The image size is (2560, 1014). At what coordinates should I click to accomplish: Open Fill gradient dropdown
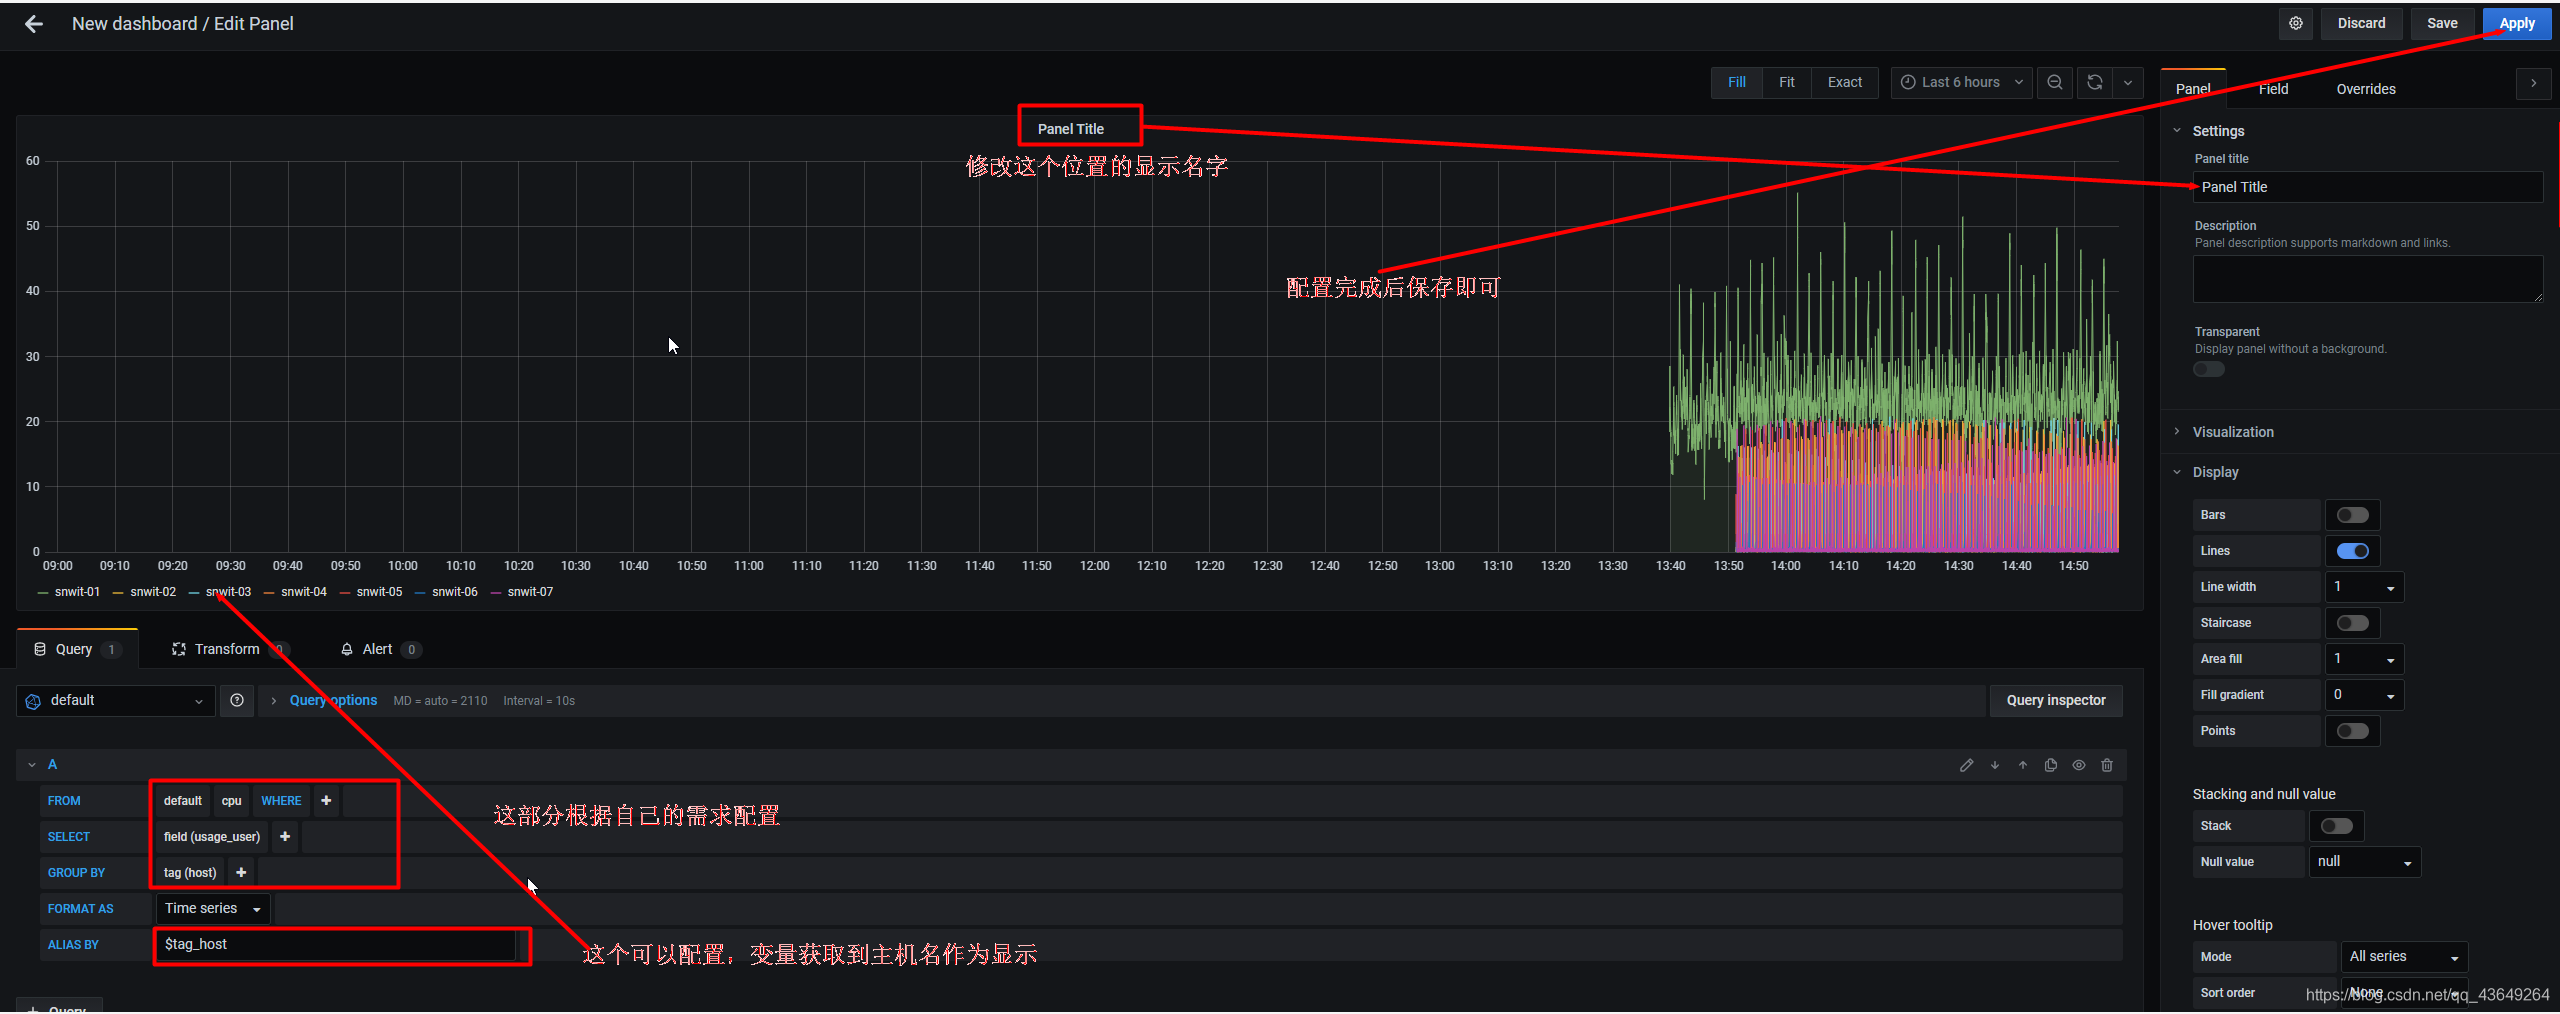[2364, 695]
